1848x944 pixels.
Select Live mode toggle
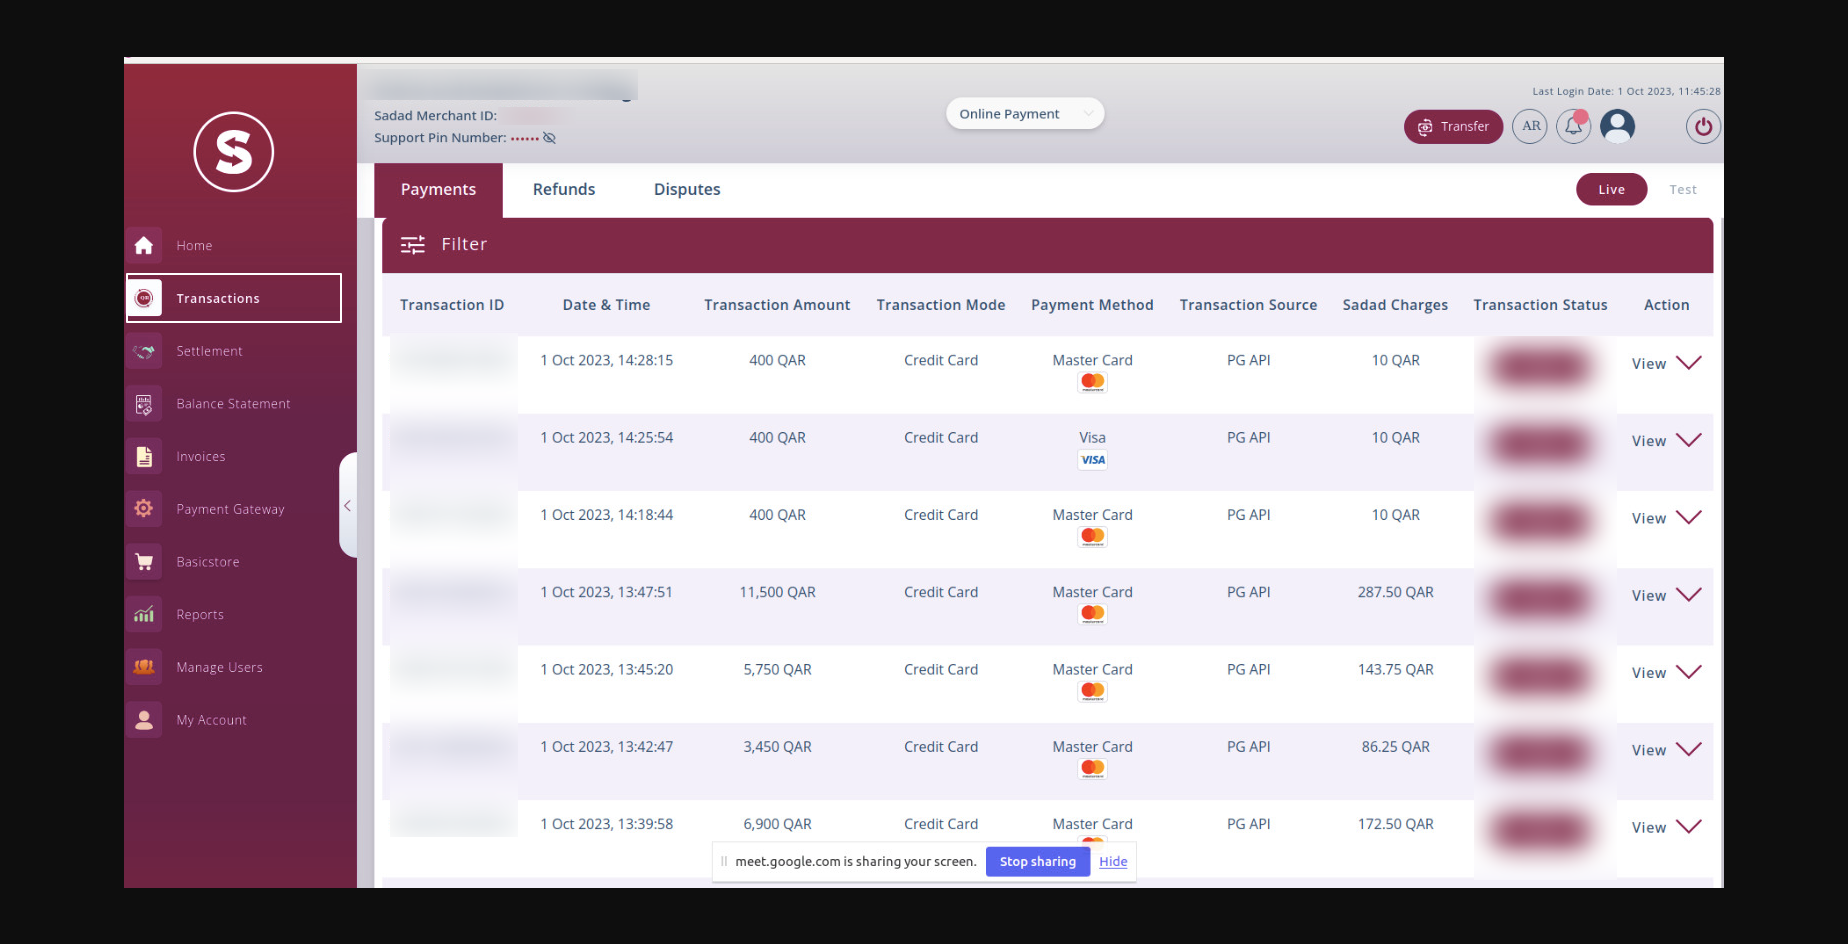coord(1611,190)
